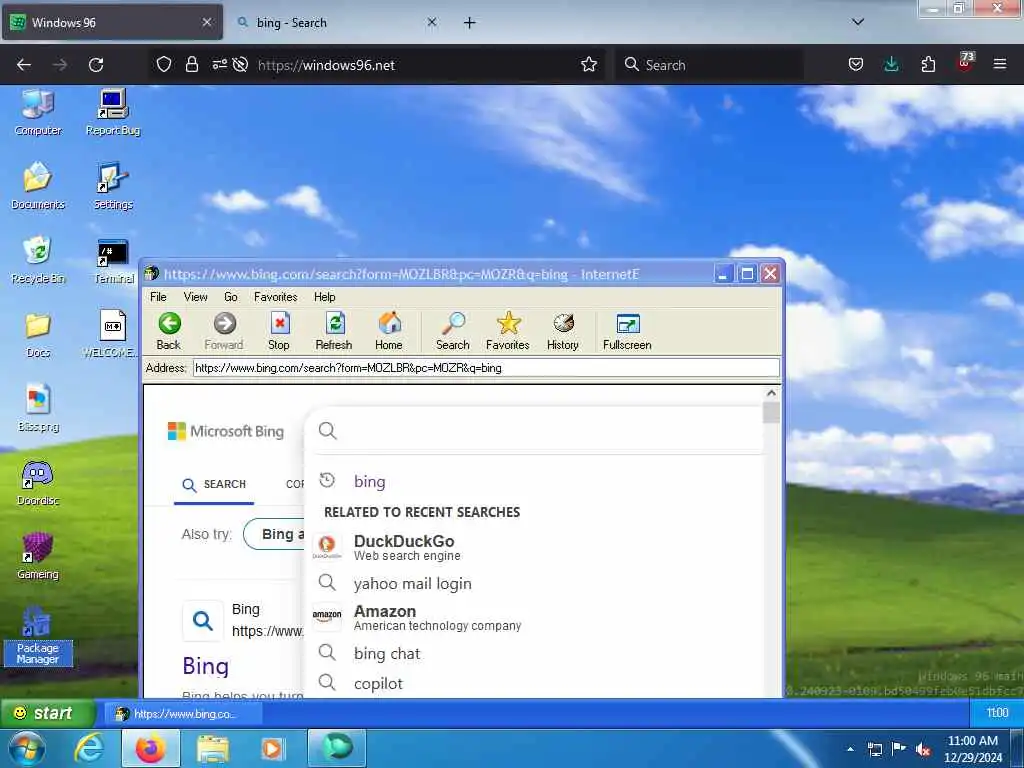The image size is (1024, 768).
Task: Open the Recycle Bin desktop icon
Action: [x=38, y=260]
